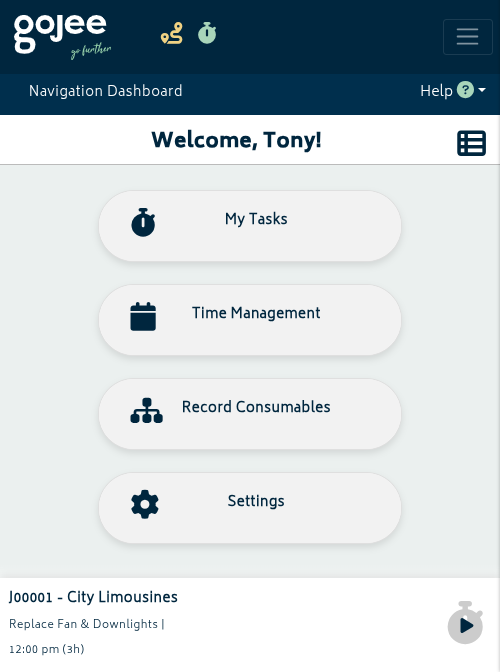
Task: Click Navigation Dashboard title
Action: coord(105,91)
